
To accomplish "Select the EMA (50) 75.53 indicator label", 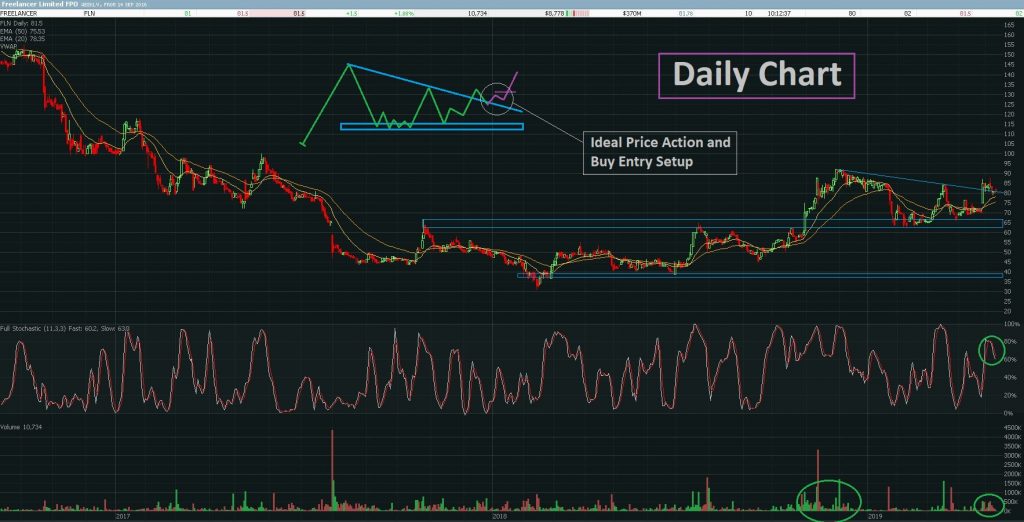I will (x=23, y=31).
